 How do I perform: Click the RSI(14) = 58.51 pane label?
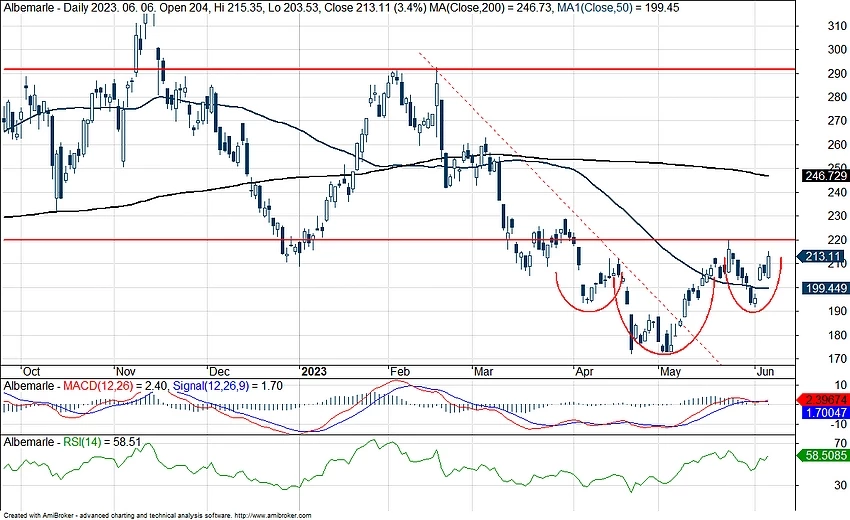102,442
